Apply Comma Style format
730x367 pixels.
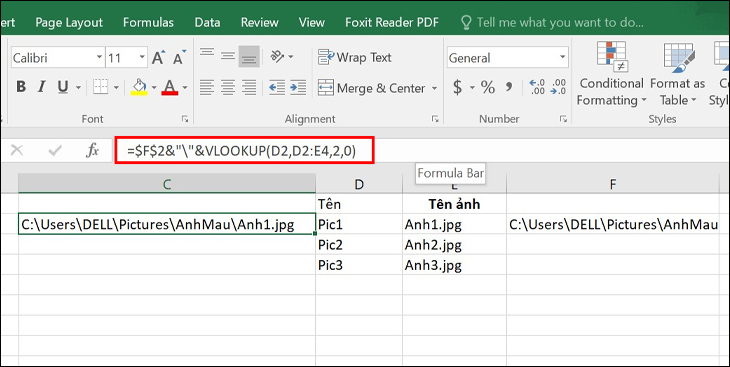click(x=509, y=87)
